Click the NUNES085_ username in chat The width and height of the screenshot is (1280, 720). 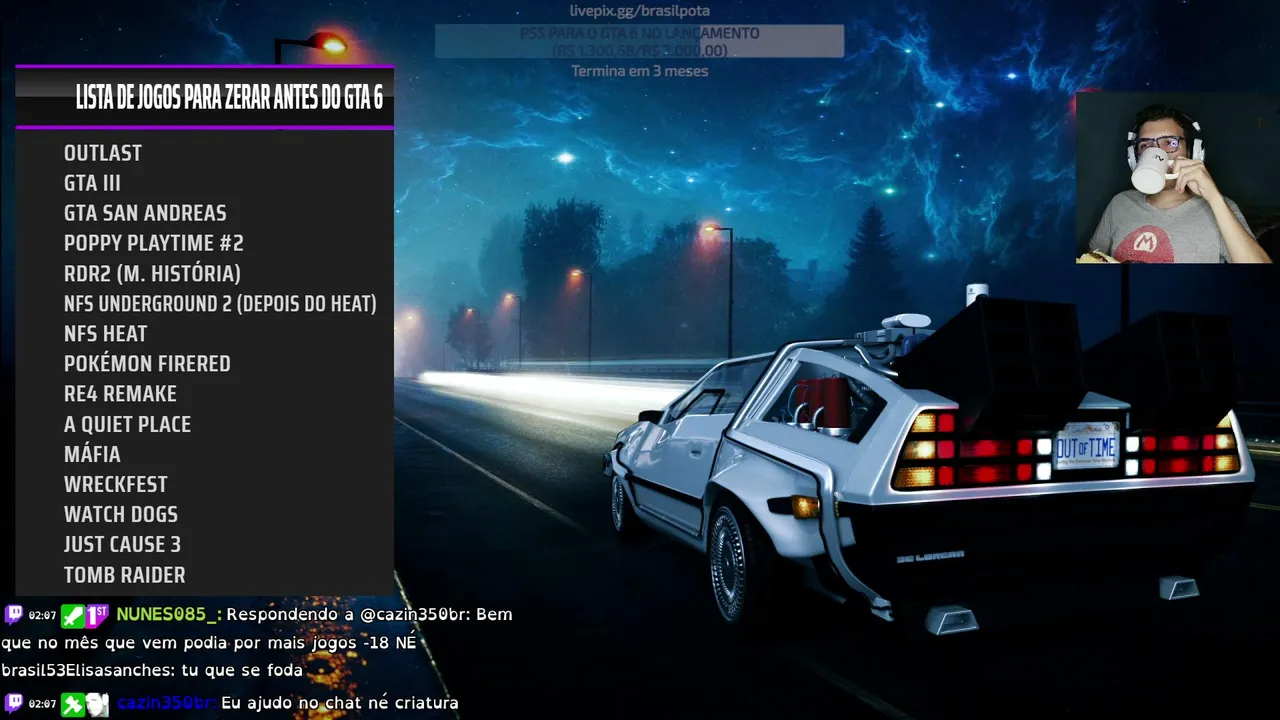pyautogui.click(x=168, y=614)
